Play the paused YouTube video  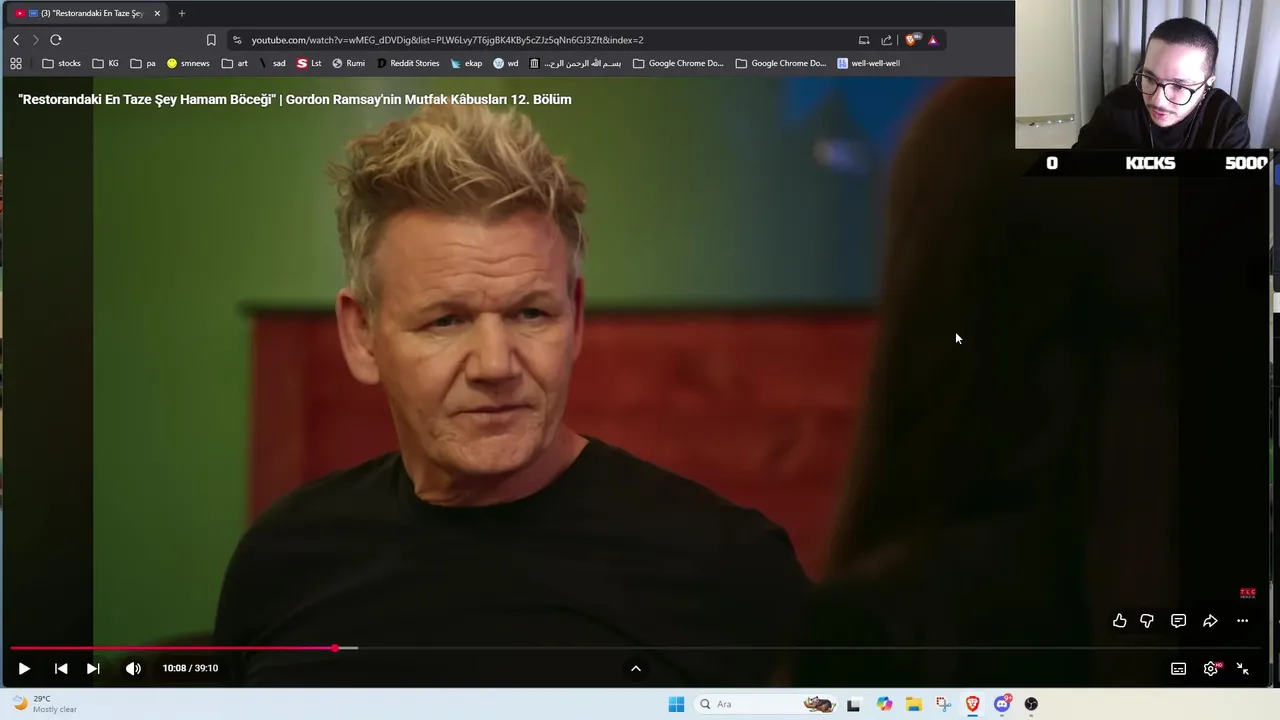pyautogui.click(x=24, y=668)
